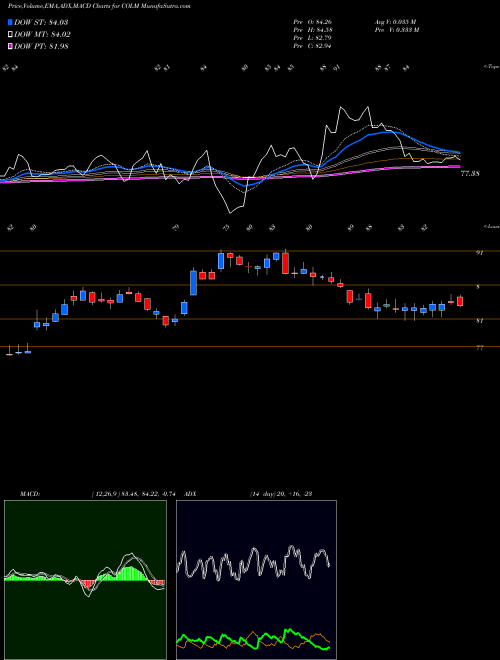Click the previous open value 'Pre O: 84.26'
The width and height of the screenshot is (500, 660).
click(312, 22)
